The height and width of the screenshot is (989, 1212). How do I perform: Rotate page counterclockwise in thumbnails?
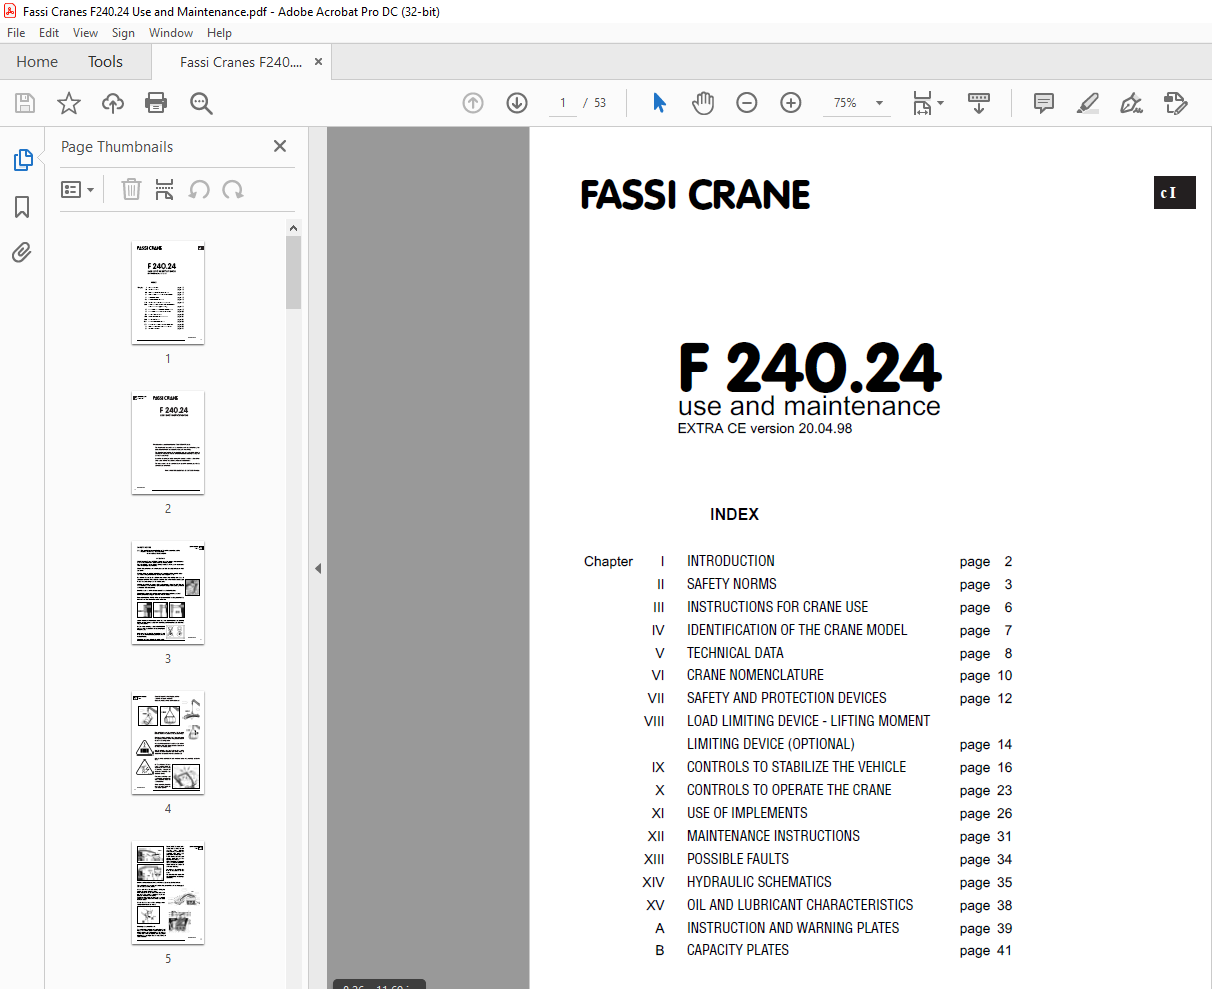pyautogui.click(x=199, y=189)
